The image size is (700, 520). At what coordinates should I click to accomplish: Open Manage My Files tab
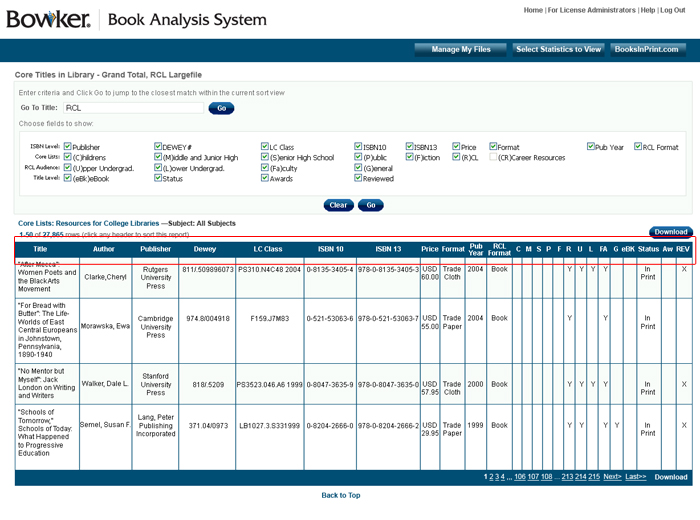click(x=460, y=50)
